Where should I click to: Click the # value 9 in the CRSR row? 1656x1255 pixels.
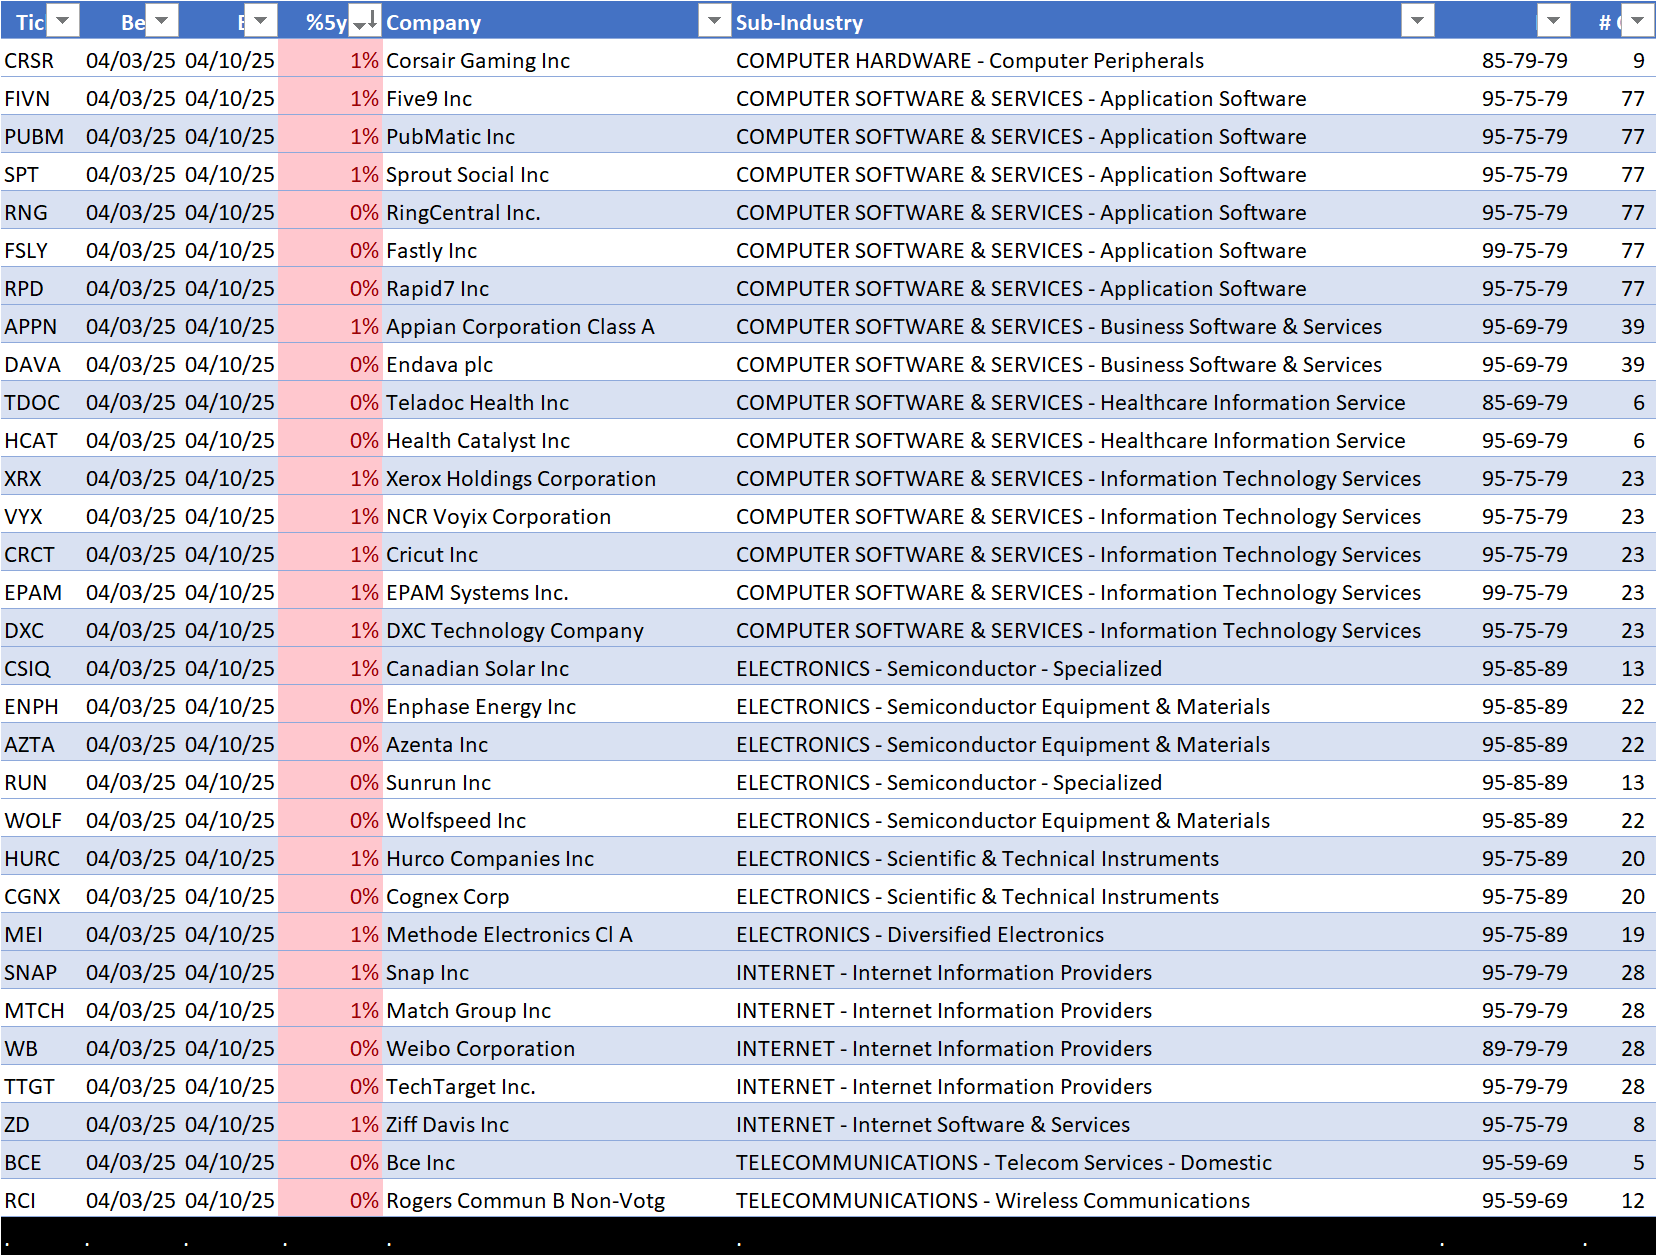1638,61
